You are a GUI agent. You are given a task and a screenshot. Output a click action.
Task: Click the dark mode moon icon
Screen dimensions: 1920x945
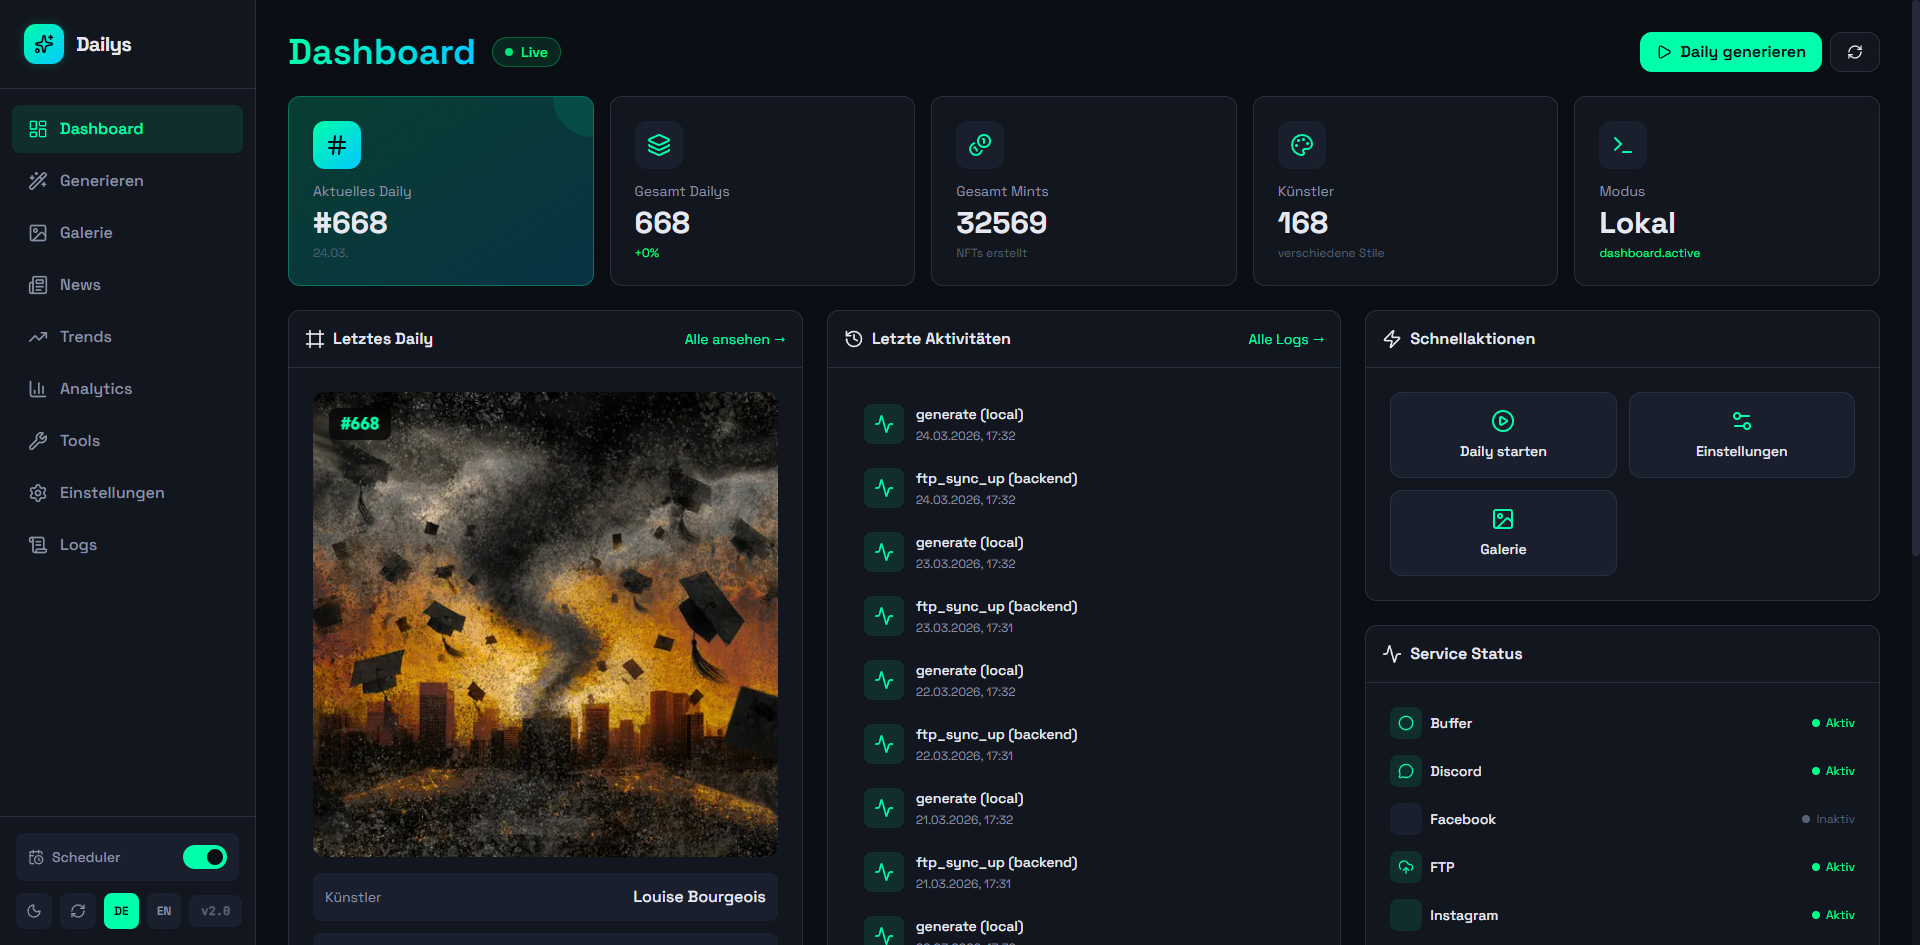coord(34,911)
